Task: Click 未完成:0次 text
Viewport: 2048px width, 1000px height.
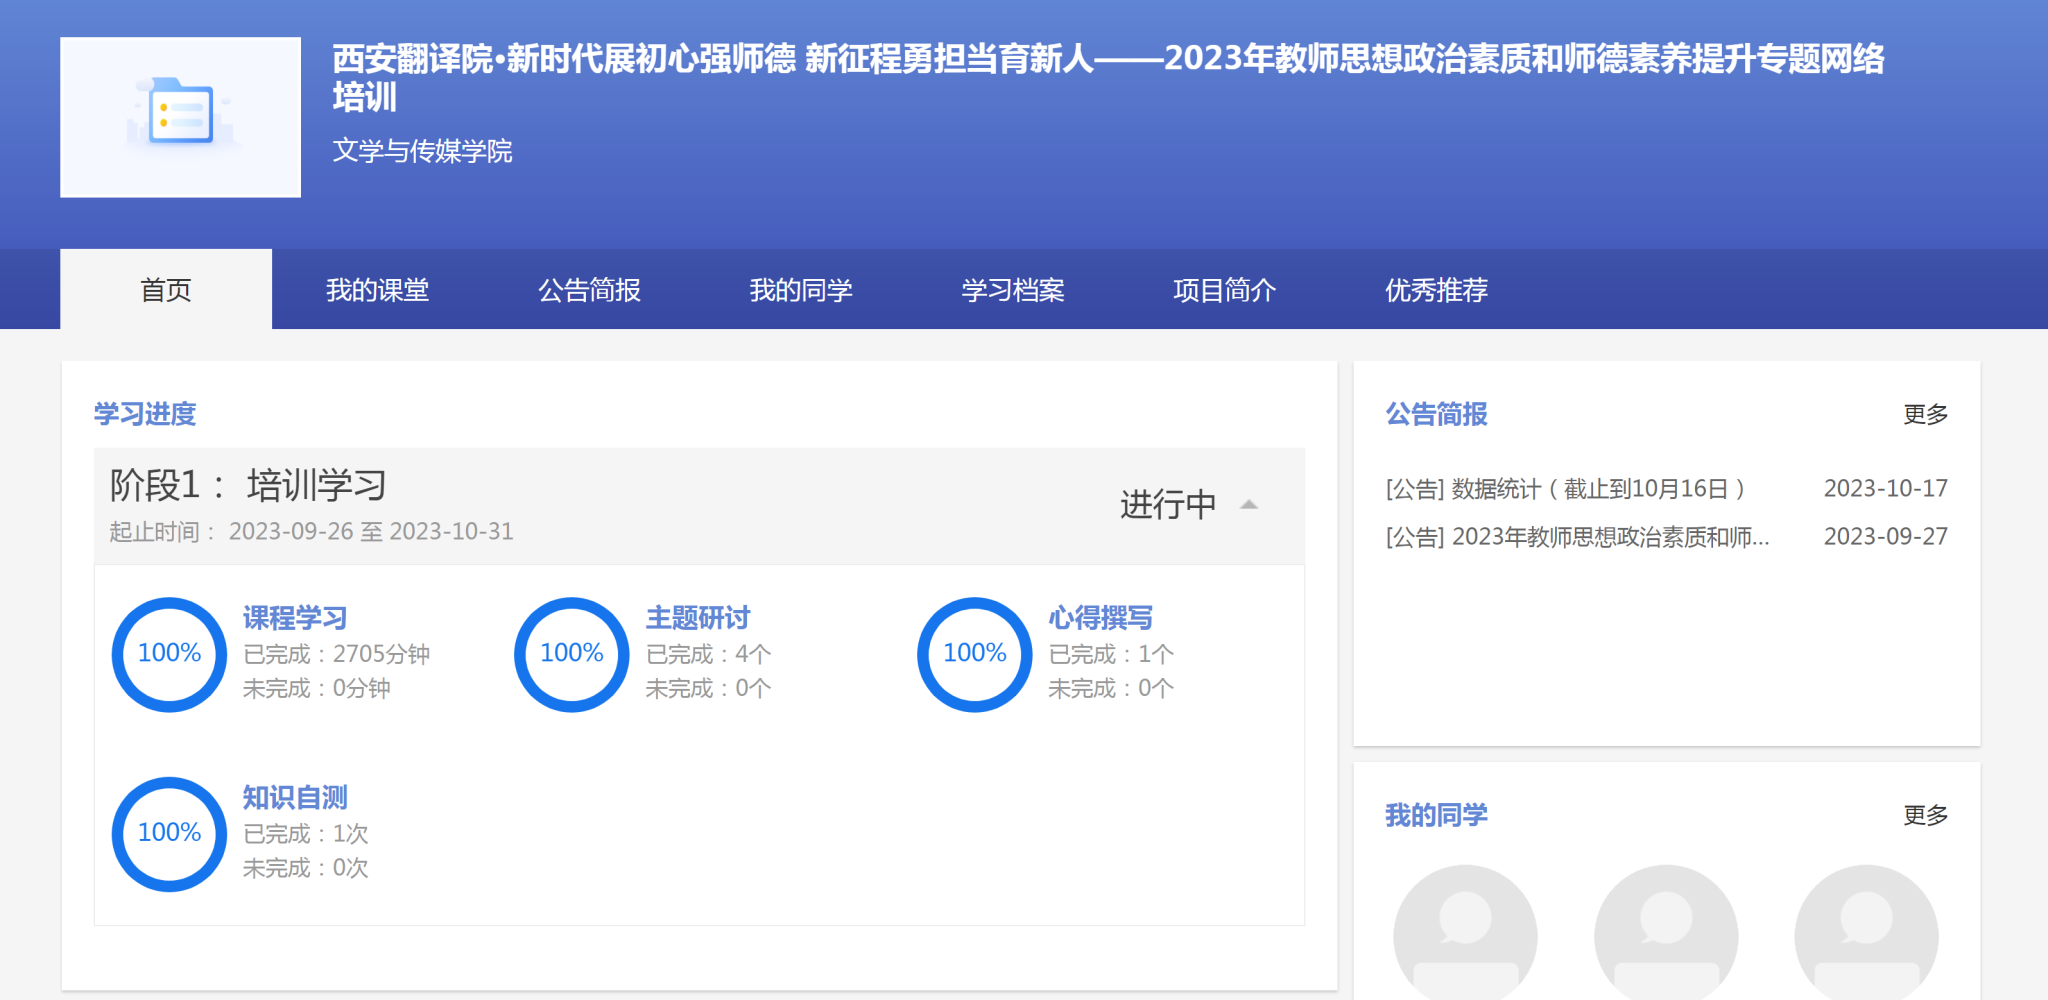Action: tap(306, 867)
